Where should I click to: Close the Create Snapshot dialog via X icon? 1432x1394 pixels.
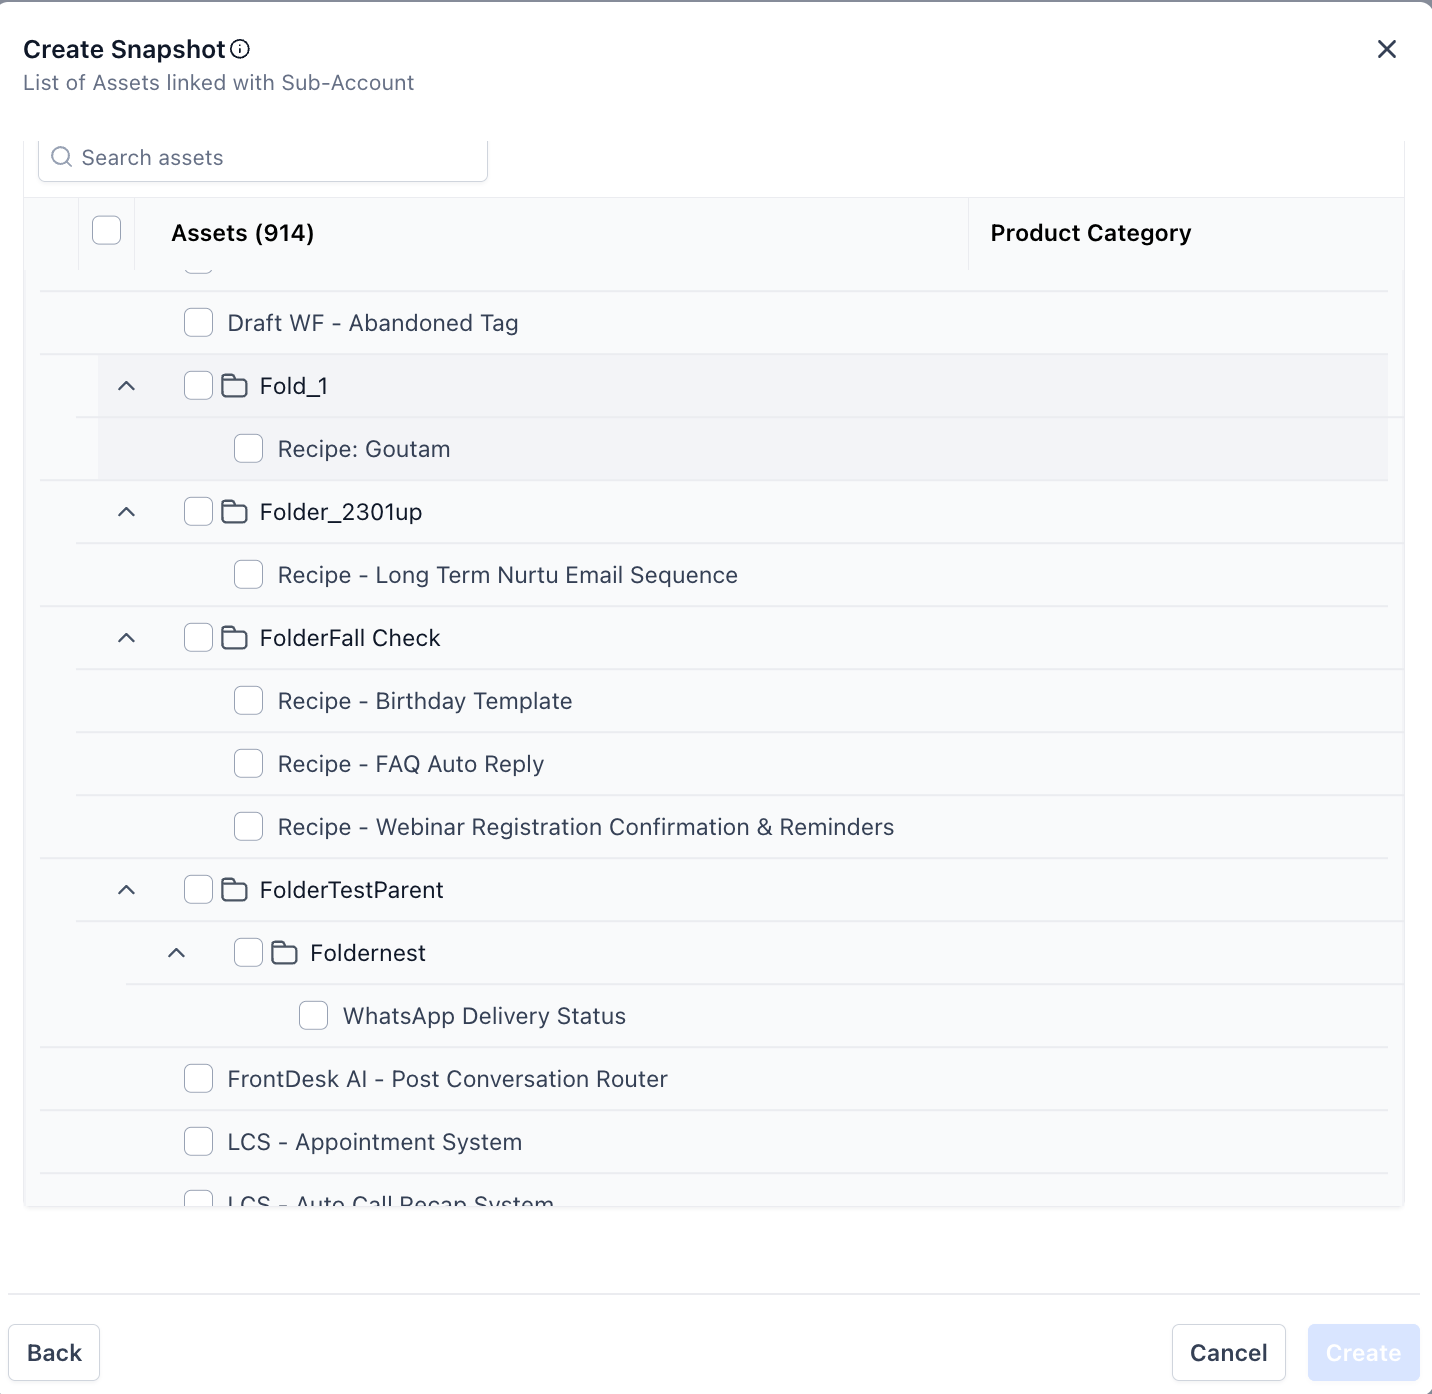click(x=1387, y=48)
